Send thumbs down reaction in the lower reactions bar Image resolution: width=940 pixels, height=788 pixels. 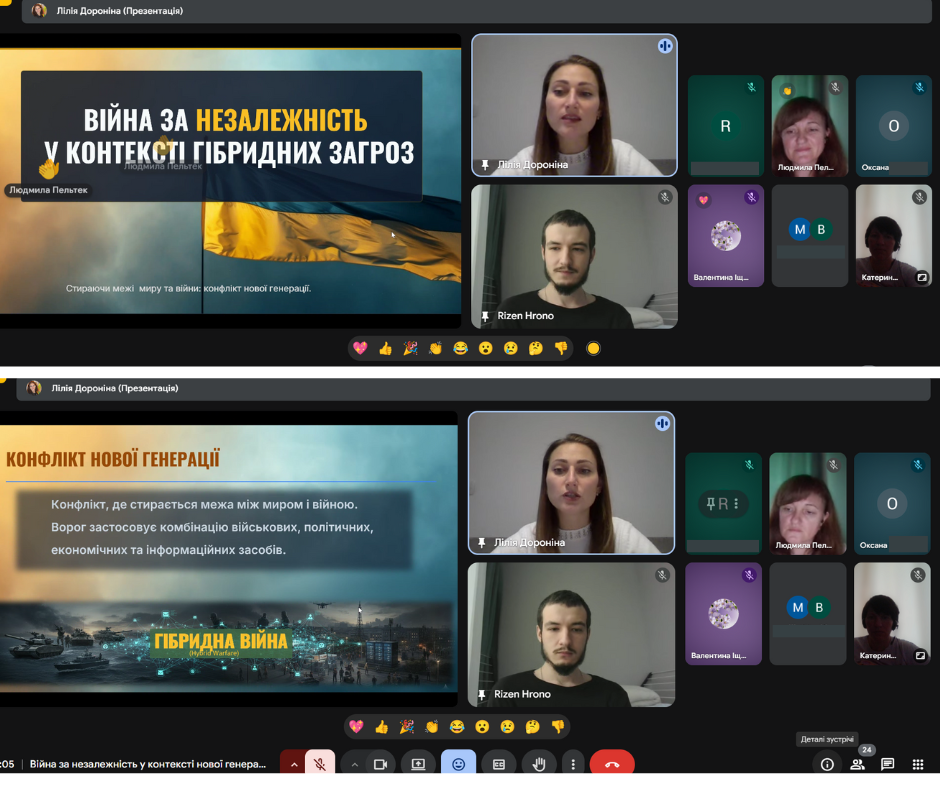click(558, 727)
